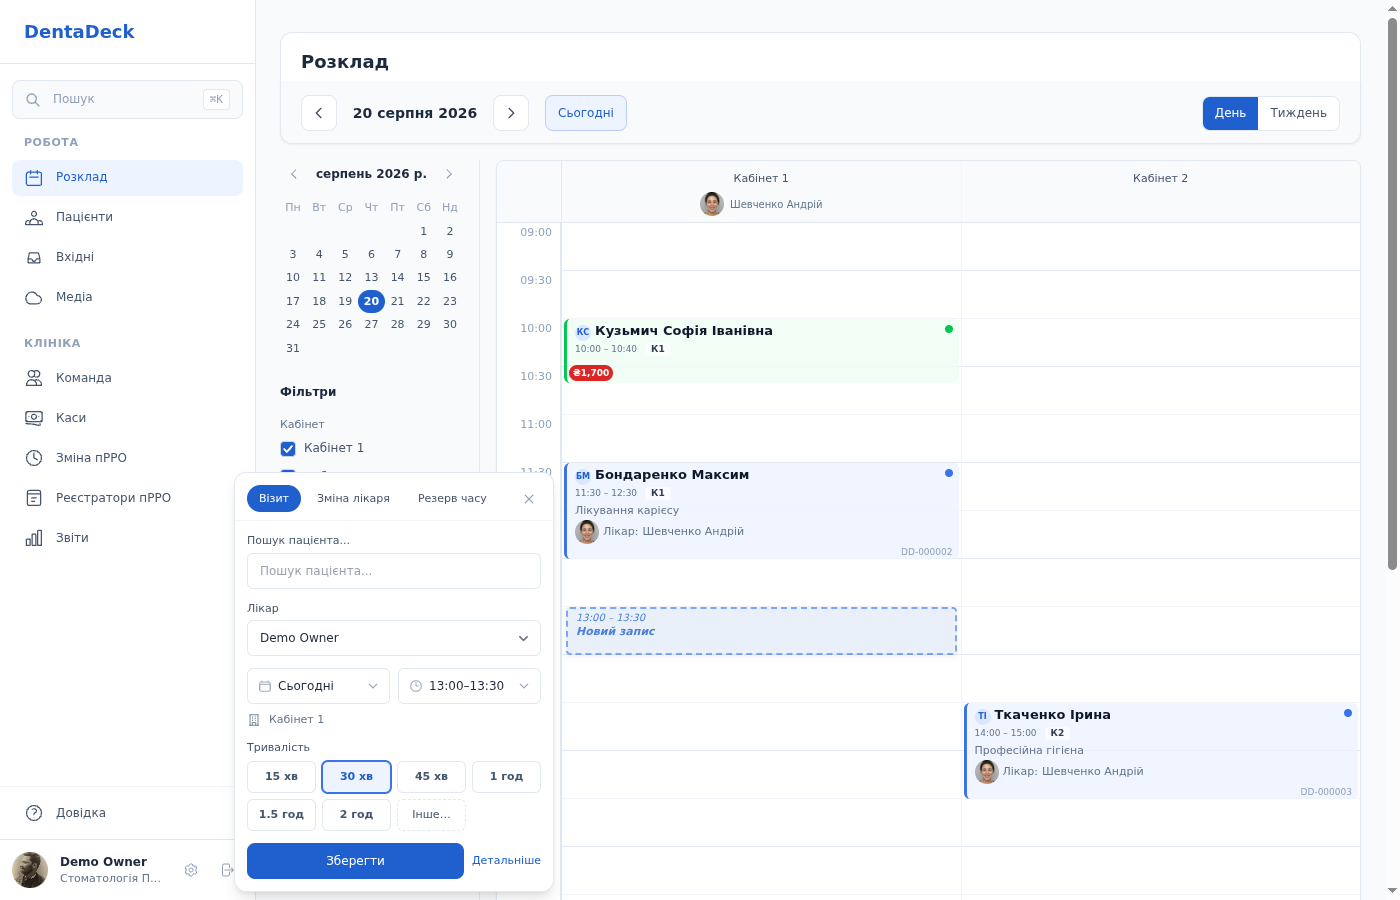This screenshot has height=900, width=1400.
Task: Go to previous day arrow
Action: 319,113
